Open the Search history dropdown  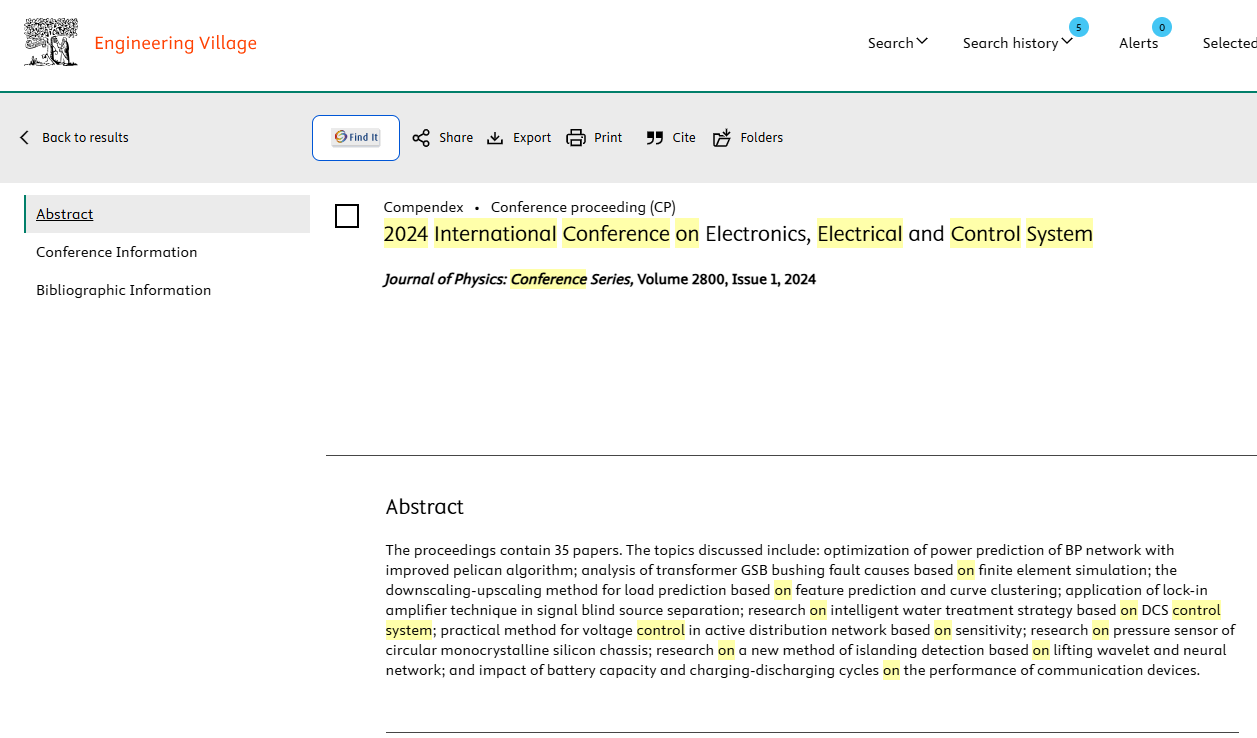tap(1017, 43)
